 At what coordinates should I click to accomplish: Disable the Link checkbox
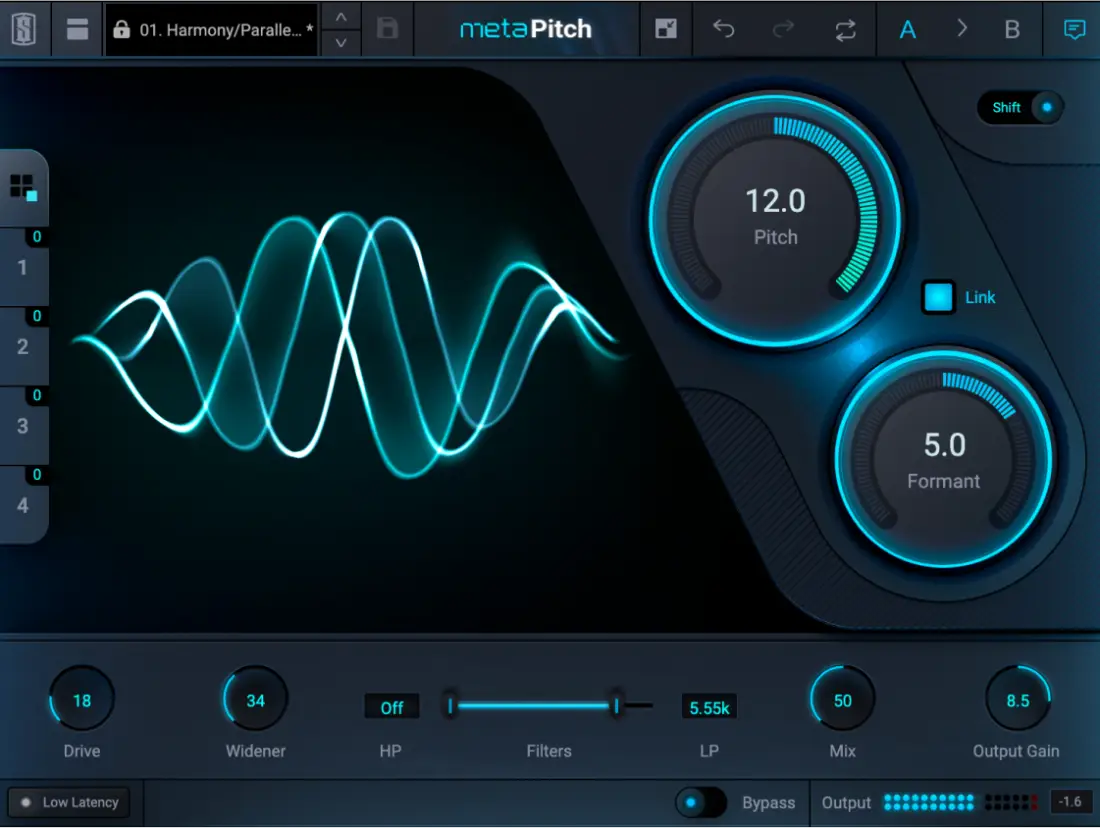pos(938,297)
